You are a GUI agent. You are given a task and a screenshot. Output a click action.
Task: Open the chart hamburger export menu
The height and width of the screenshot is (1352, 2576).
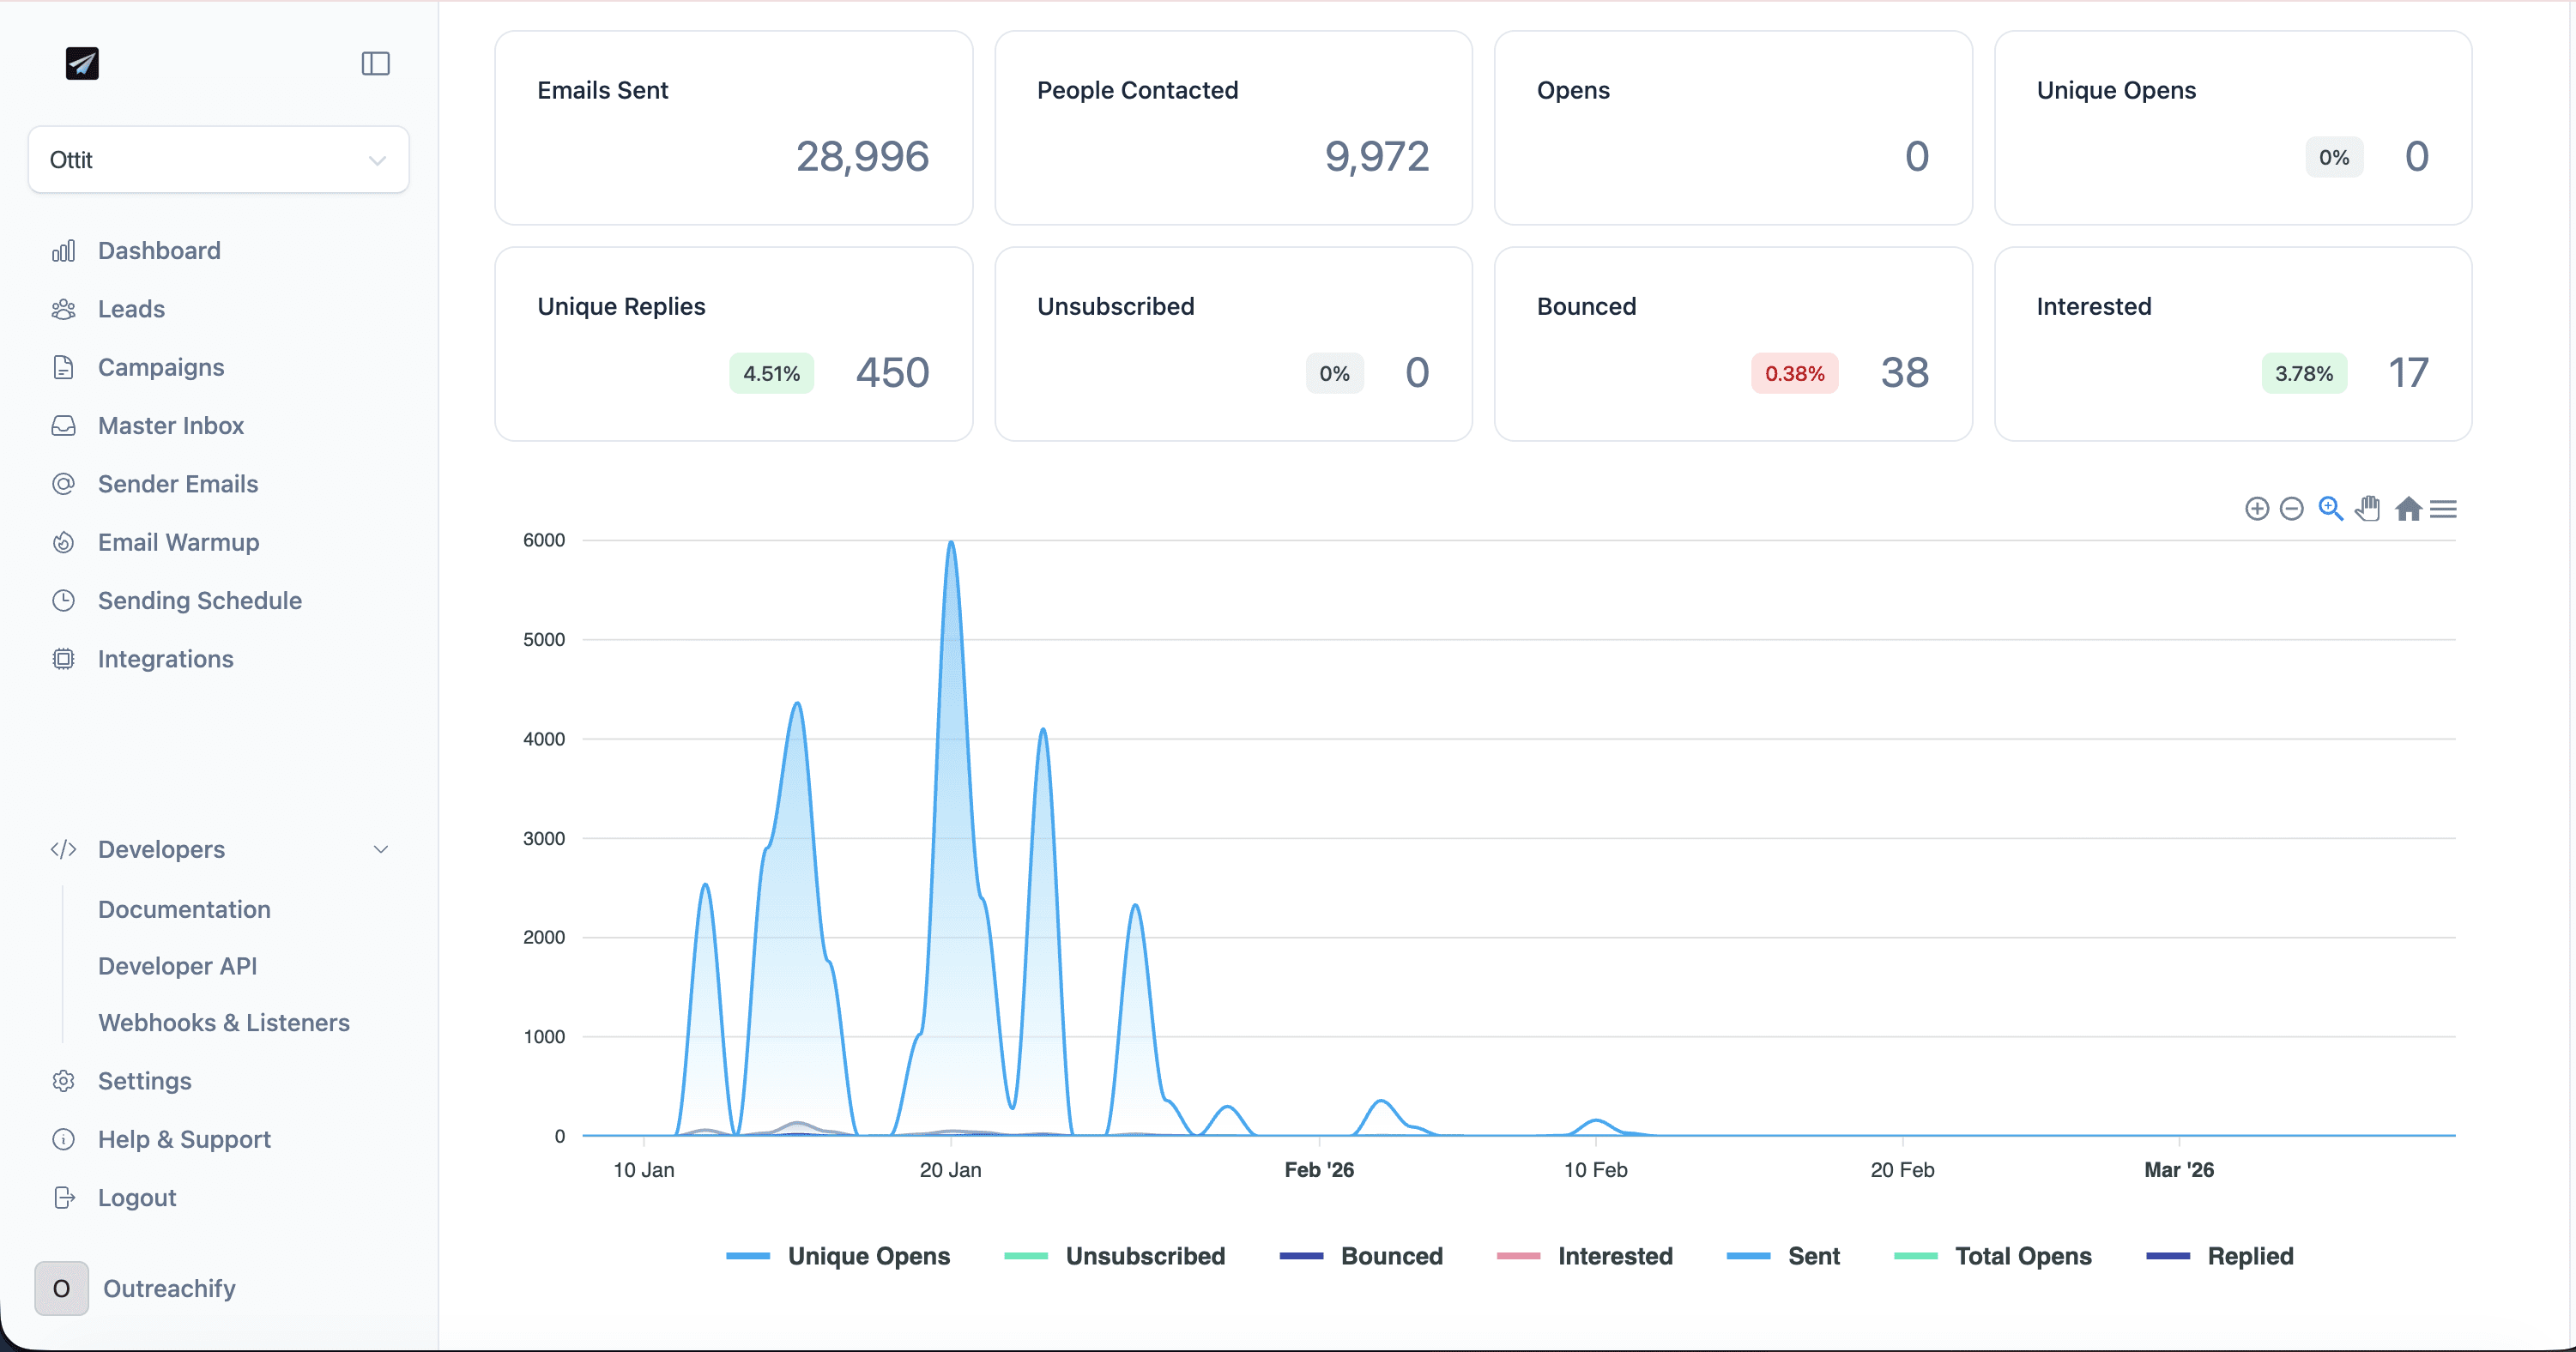click(x=2443, y=509)
